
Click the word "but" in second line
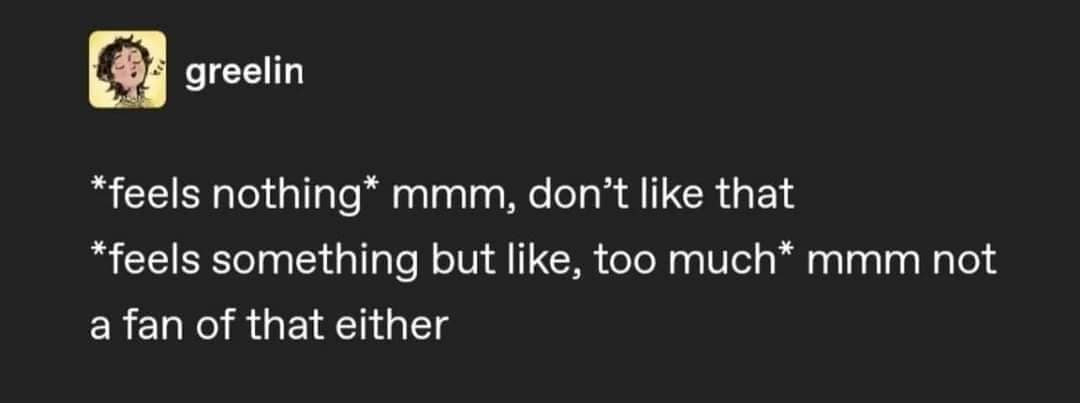[462, 261]
